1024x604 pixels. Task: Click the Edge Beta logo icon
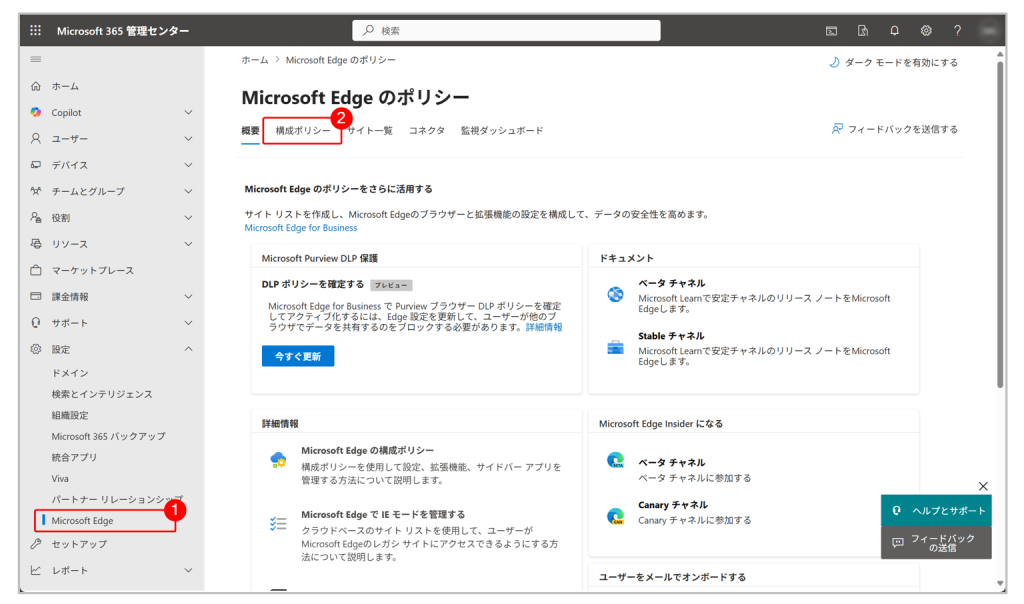coord(615,460)
